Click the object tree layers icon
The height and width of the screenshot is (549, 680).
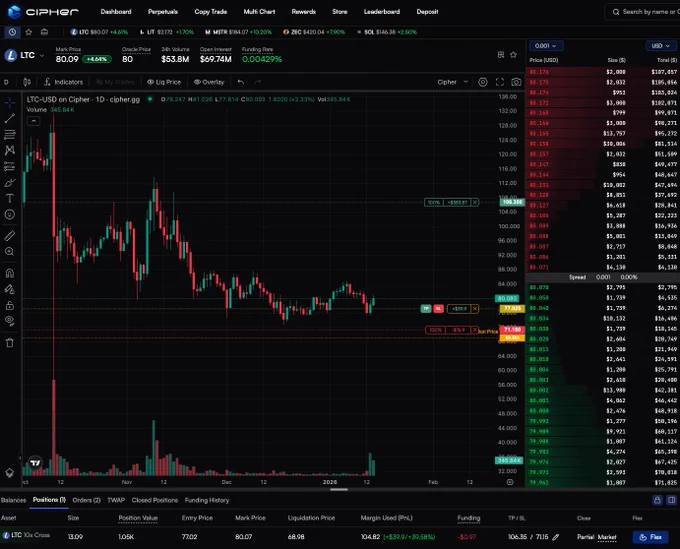click(x=10, y=473)
